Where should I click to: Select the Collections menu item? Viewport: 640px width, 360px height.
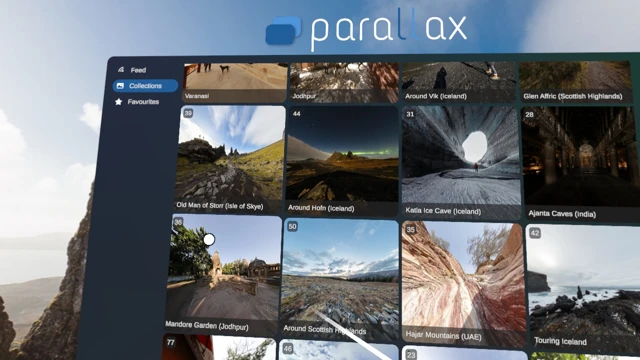[145, 86]
